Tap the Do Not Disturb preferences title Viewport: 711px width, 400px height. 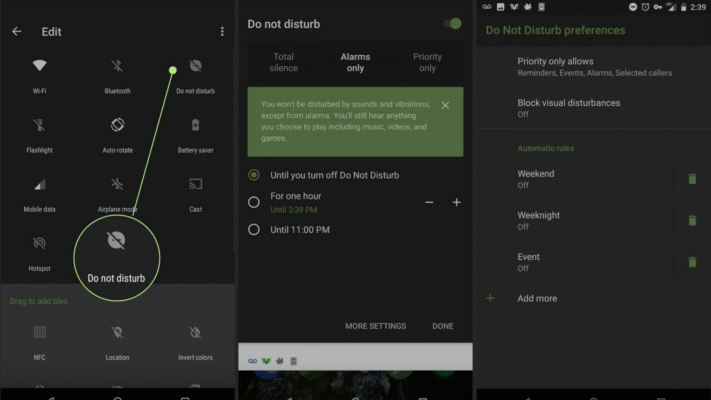(555, 30)
